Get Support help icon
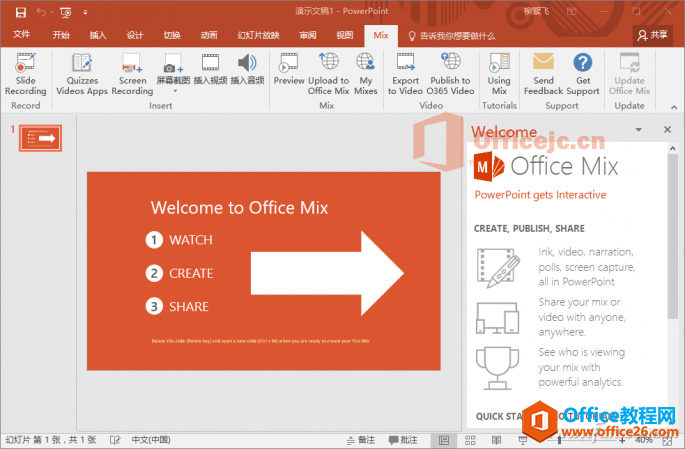This screenshot has width=685, height=449. click(583, 74)
